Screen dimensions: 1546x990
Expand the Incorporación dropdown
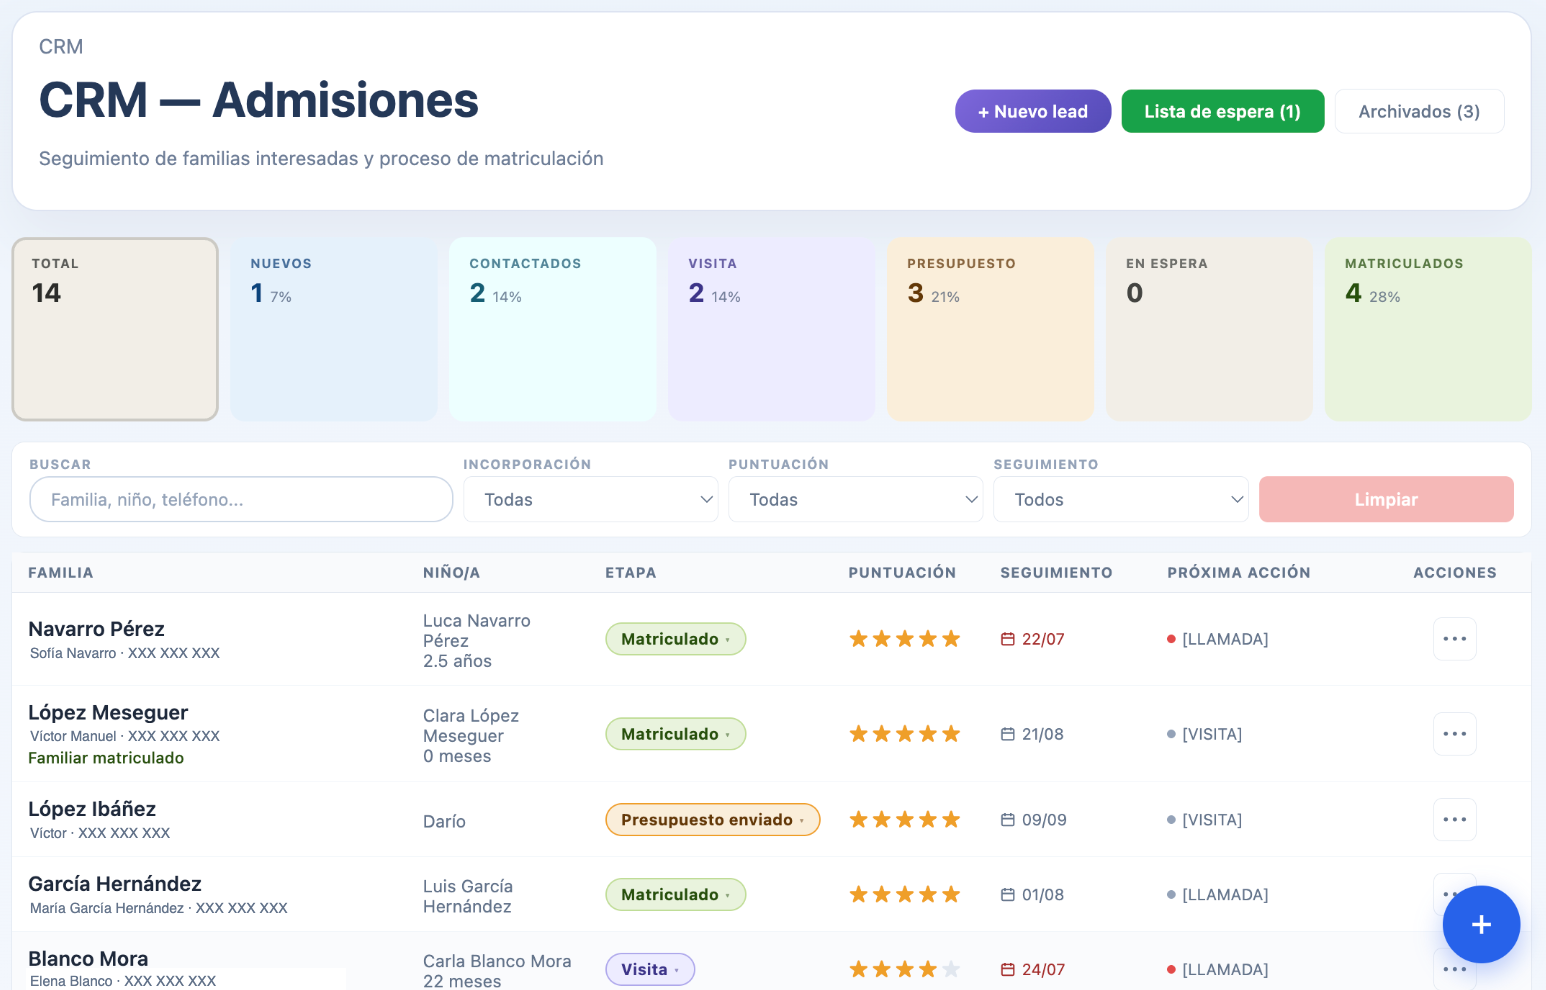coord(590,499)
